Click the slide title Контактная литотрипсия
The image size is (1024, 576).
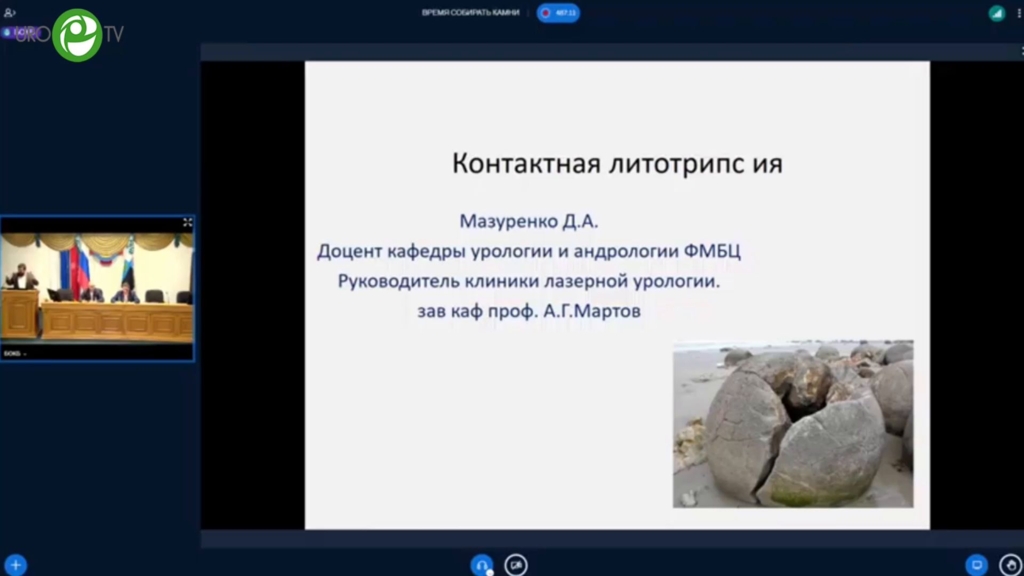(x=617, y=164)
